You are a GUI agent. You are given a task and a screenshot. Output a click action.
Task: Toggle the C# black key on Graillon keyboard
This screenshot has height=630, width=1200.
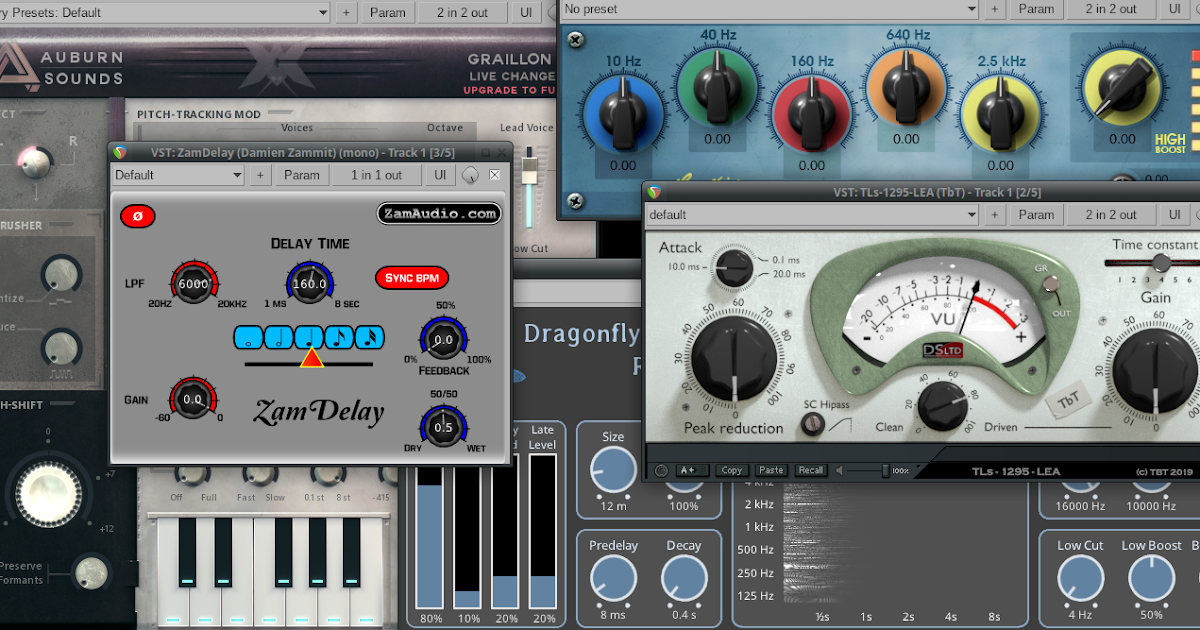(186, 553)
